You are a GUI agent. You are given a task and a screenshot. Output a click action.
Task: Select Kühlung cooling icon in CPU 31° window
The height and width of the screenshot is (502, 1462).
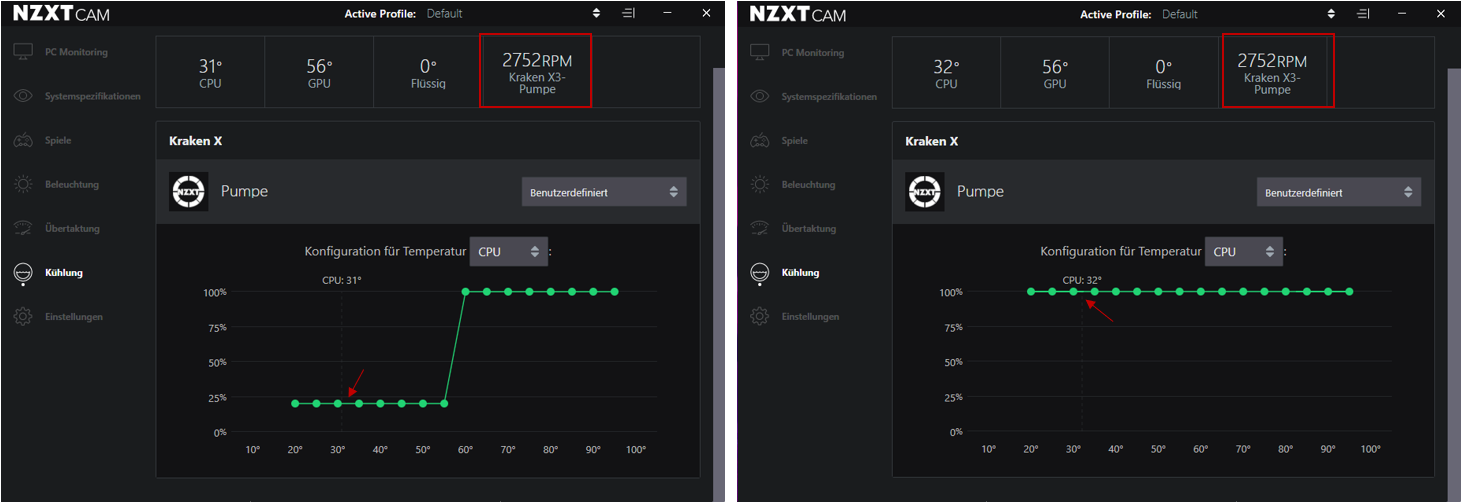(x=23, y=273)
